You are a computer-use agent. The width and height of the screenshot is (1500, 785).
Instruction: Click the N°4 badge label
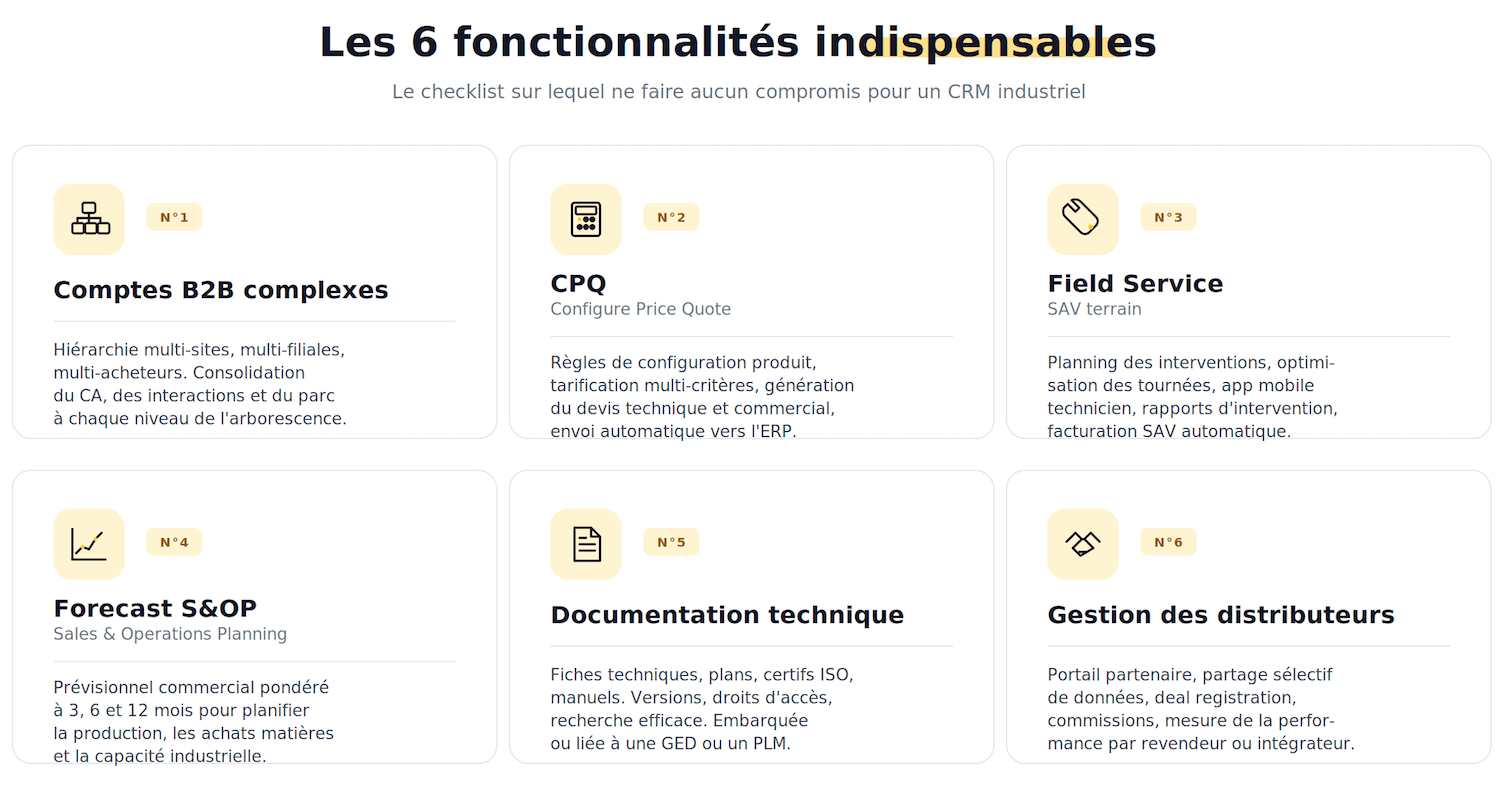tap(174, 542)
